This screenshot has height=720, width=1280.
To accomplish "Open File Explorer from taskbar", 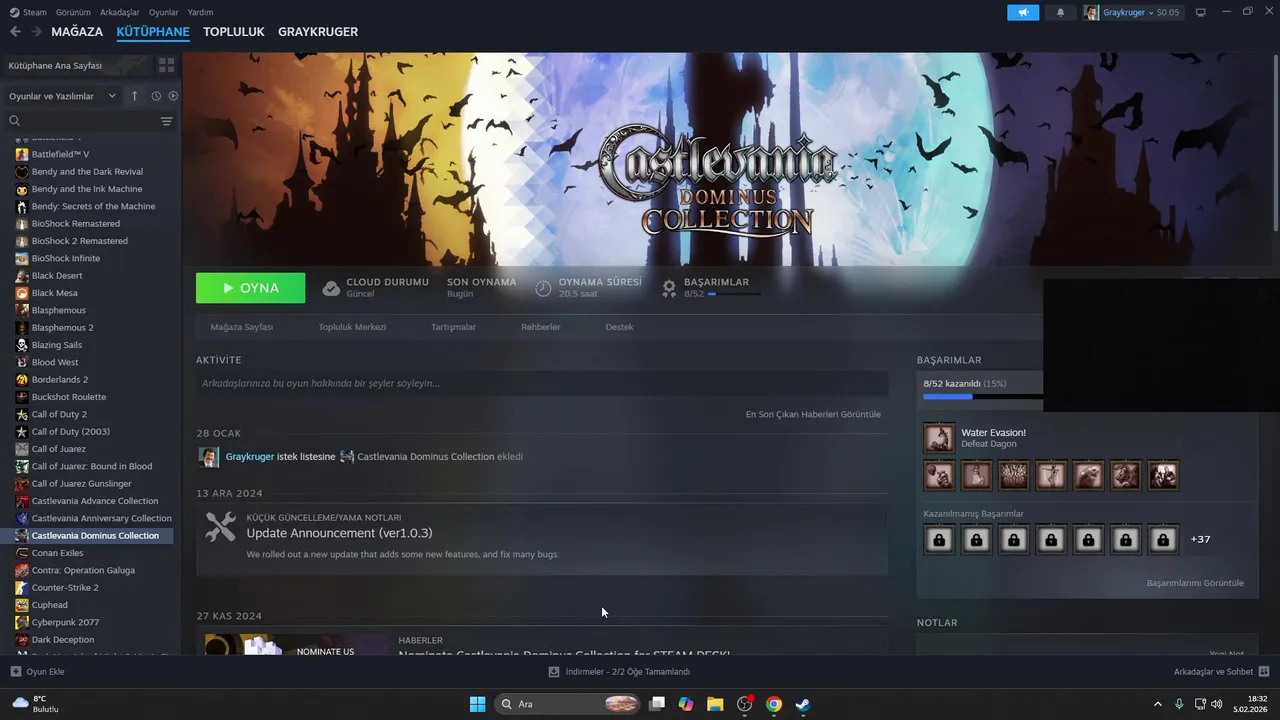I will click(x=715, y=704).
